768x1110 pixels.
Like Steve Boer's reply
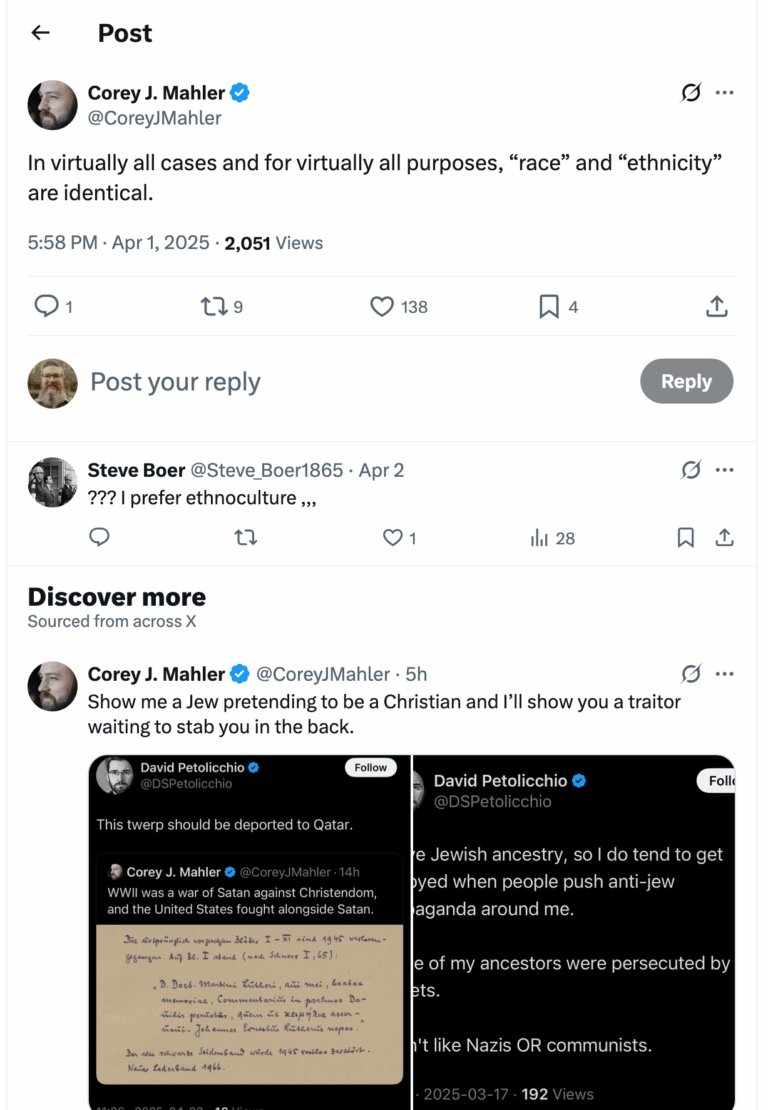point(393,538)
